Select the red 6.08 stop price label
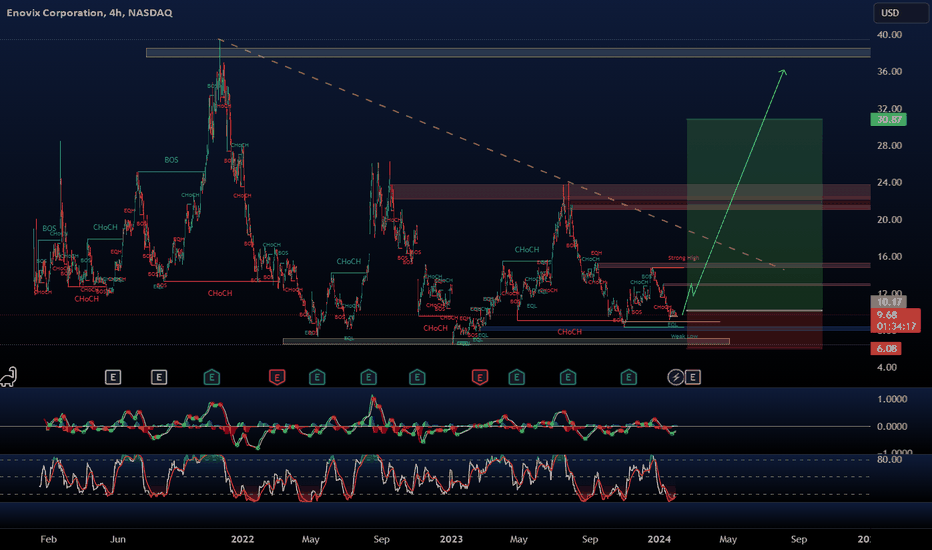The image size is (932, 550). (x=886, y=348)
